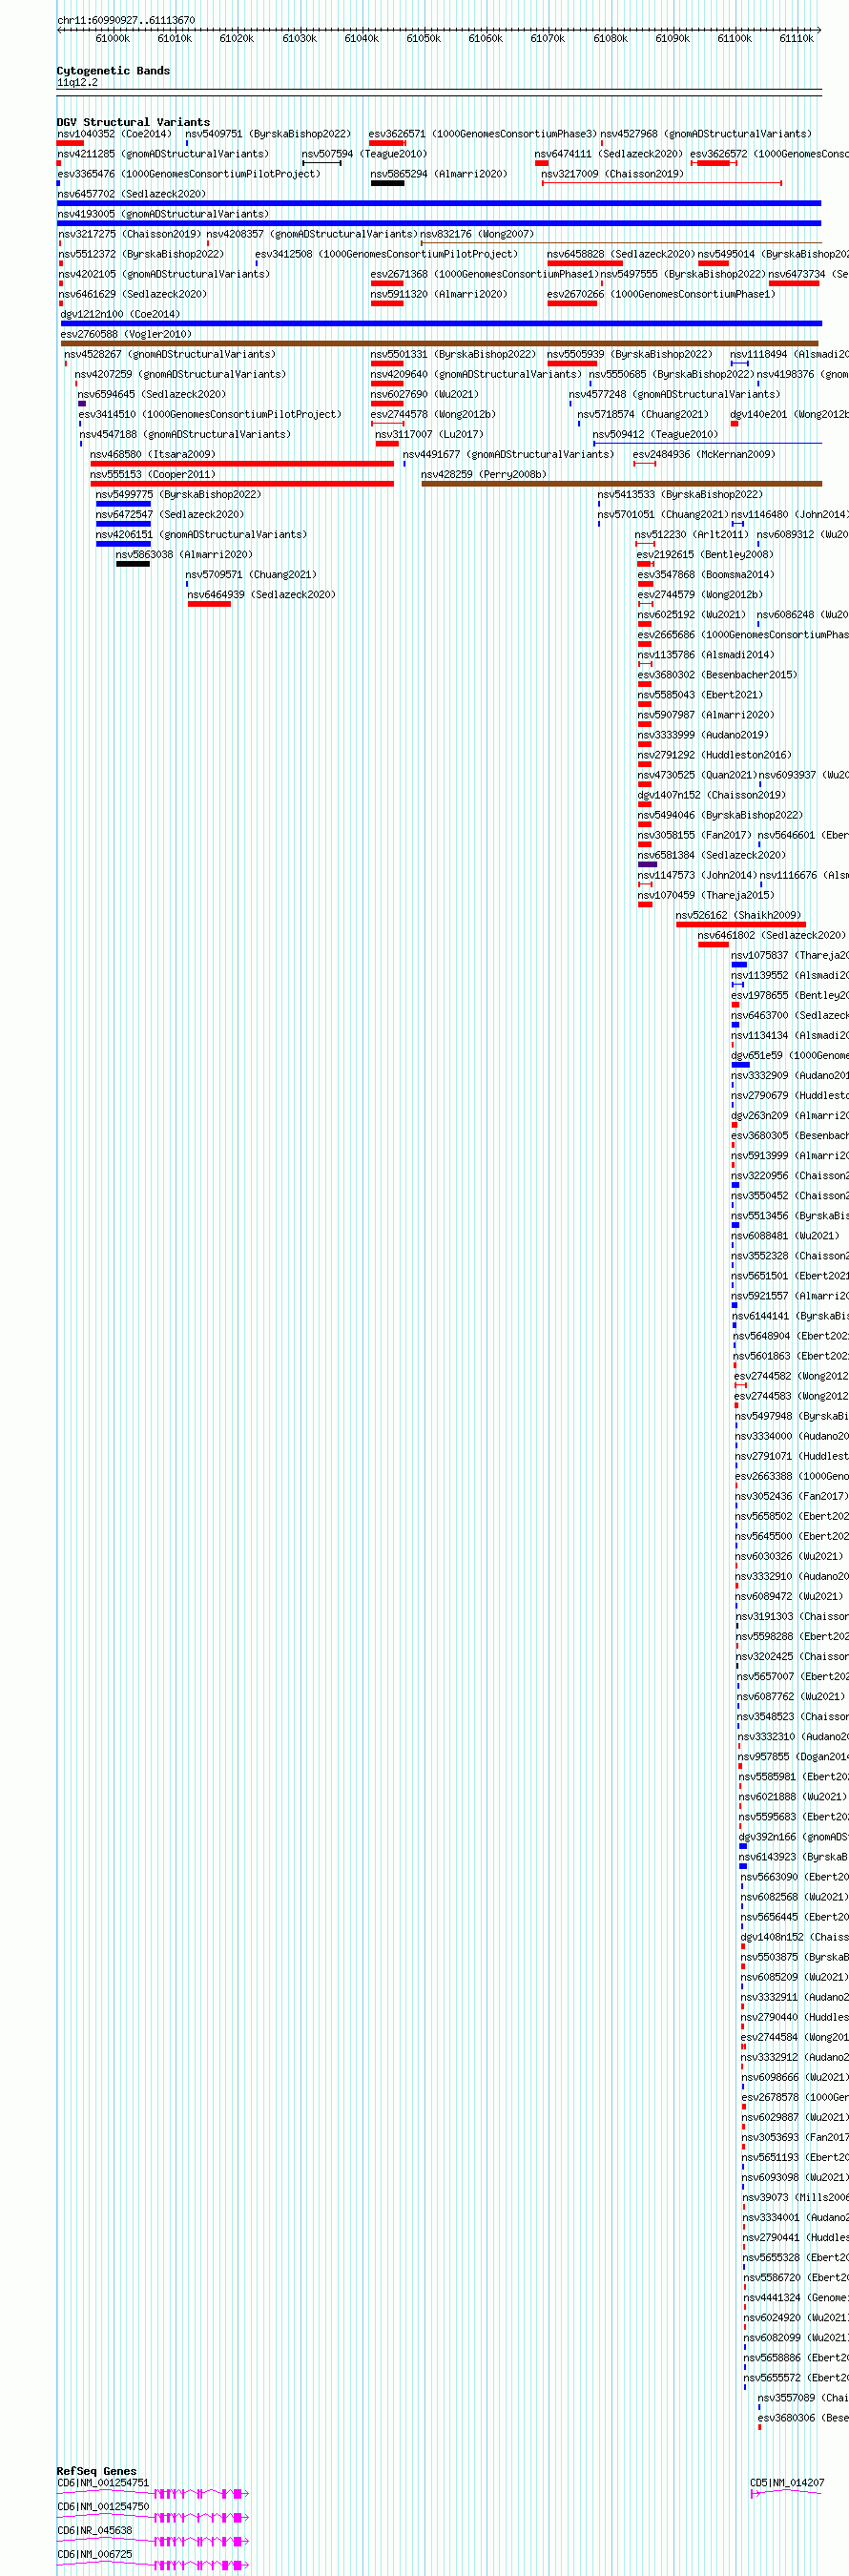Click the esv3547868 (Boomsma2014) label
Viewport: 849px width, 2576px height.
click(x=706, y=574)
